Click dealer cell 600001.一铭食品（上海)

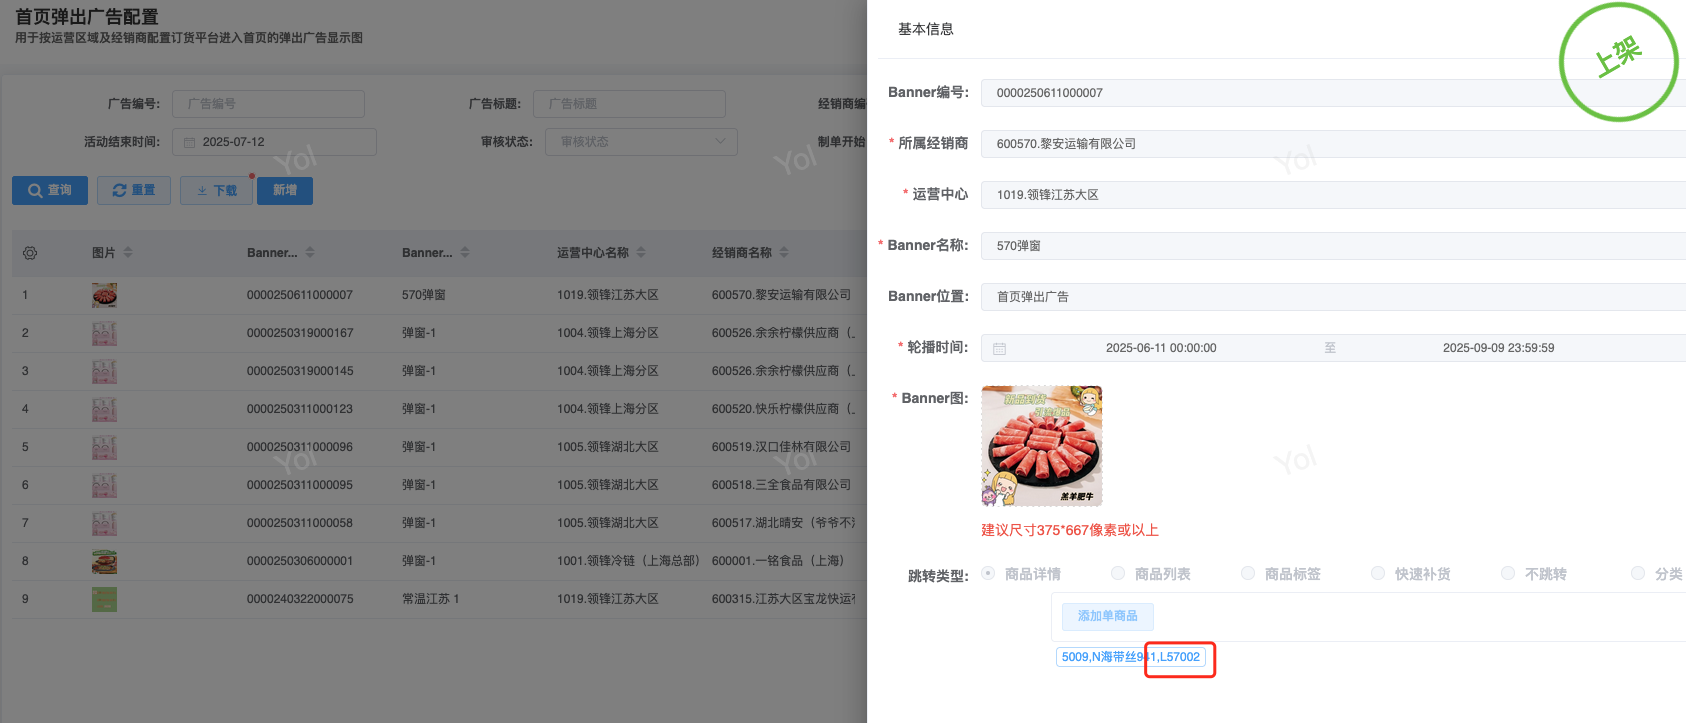pos(778,561)
